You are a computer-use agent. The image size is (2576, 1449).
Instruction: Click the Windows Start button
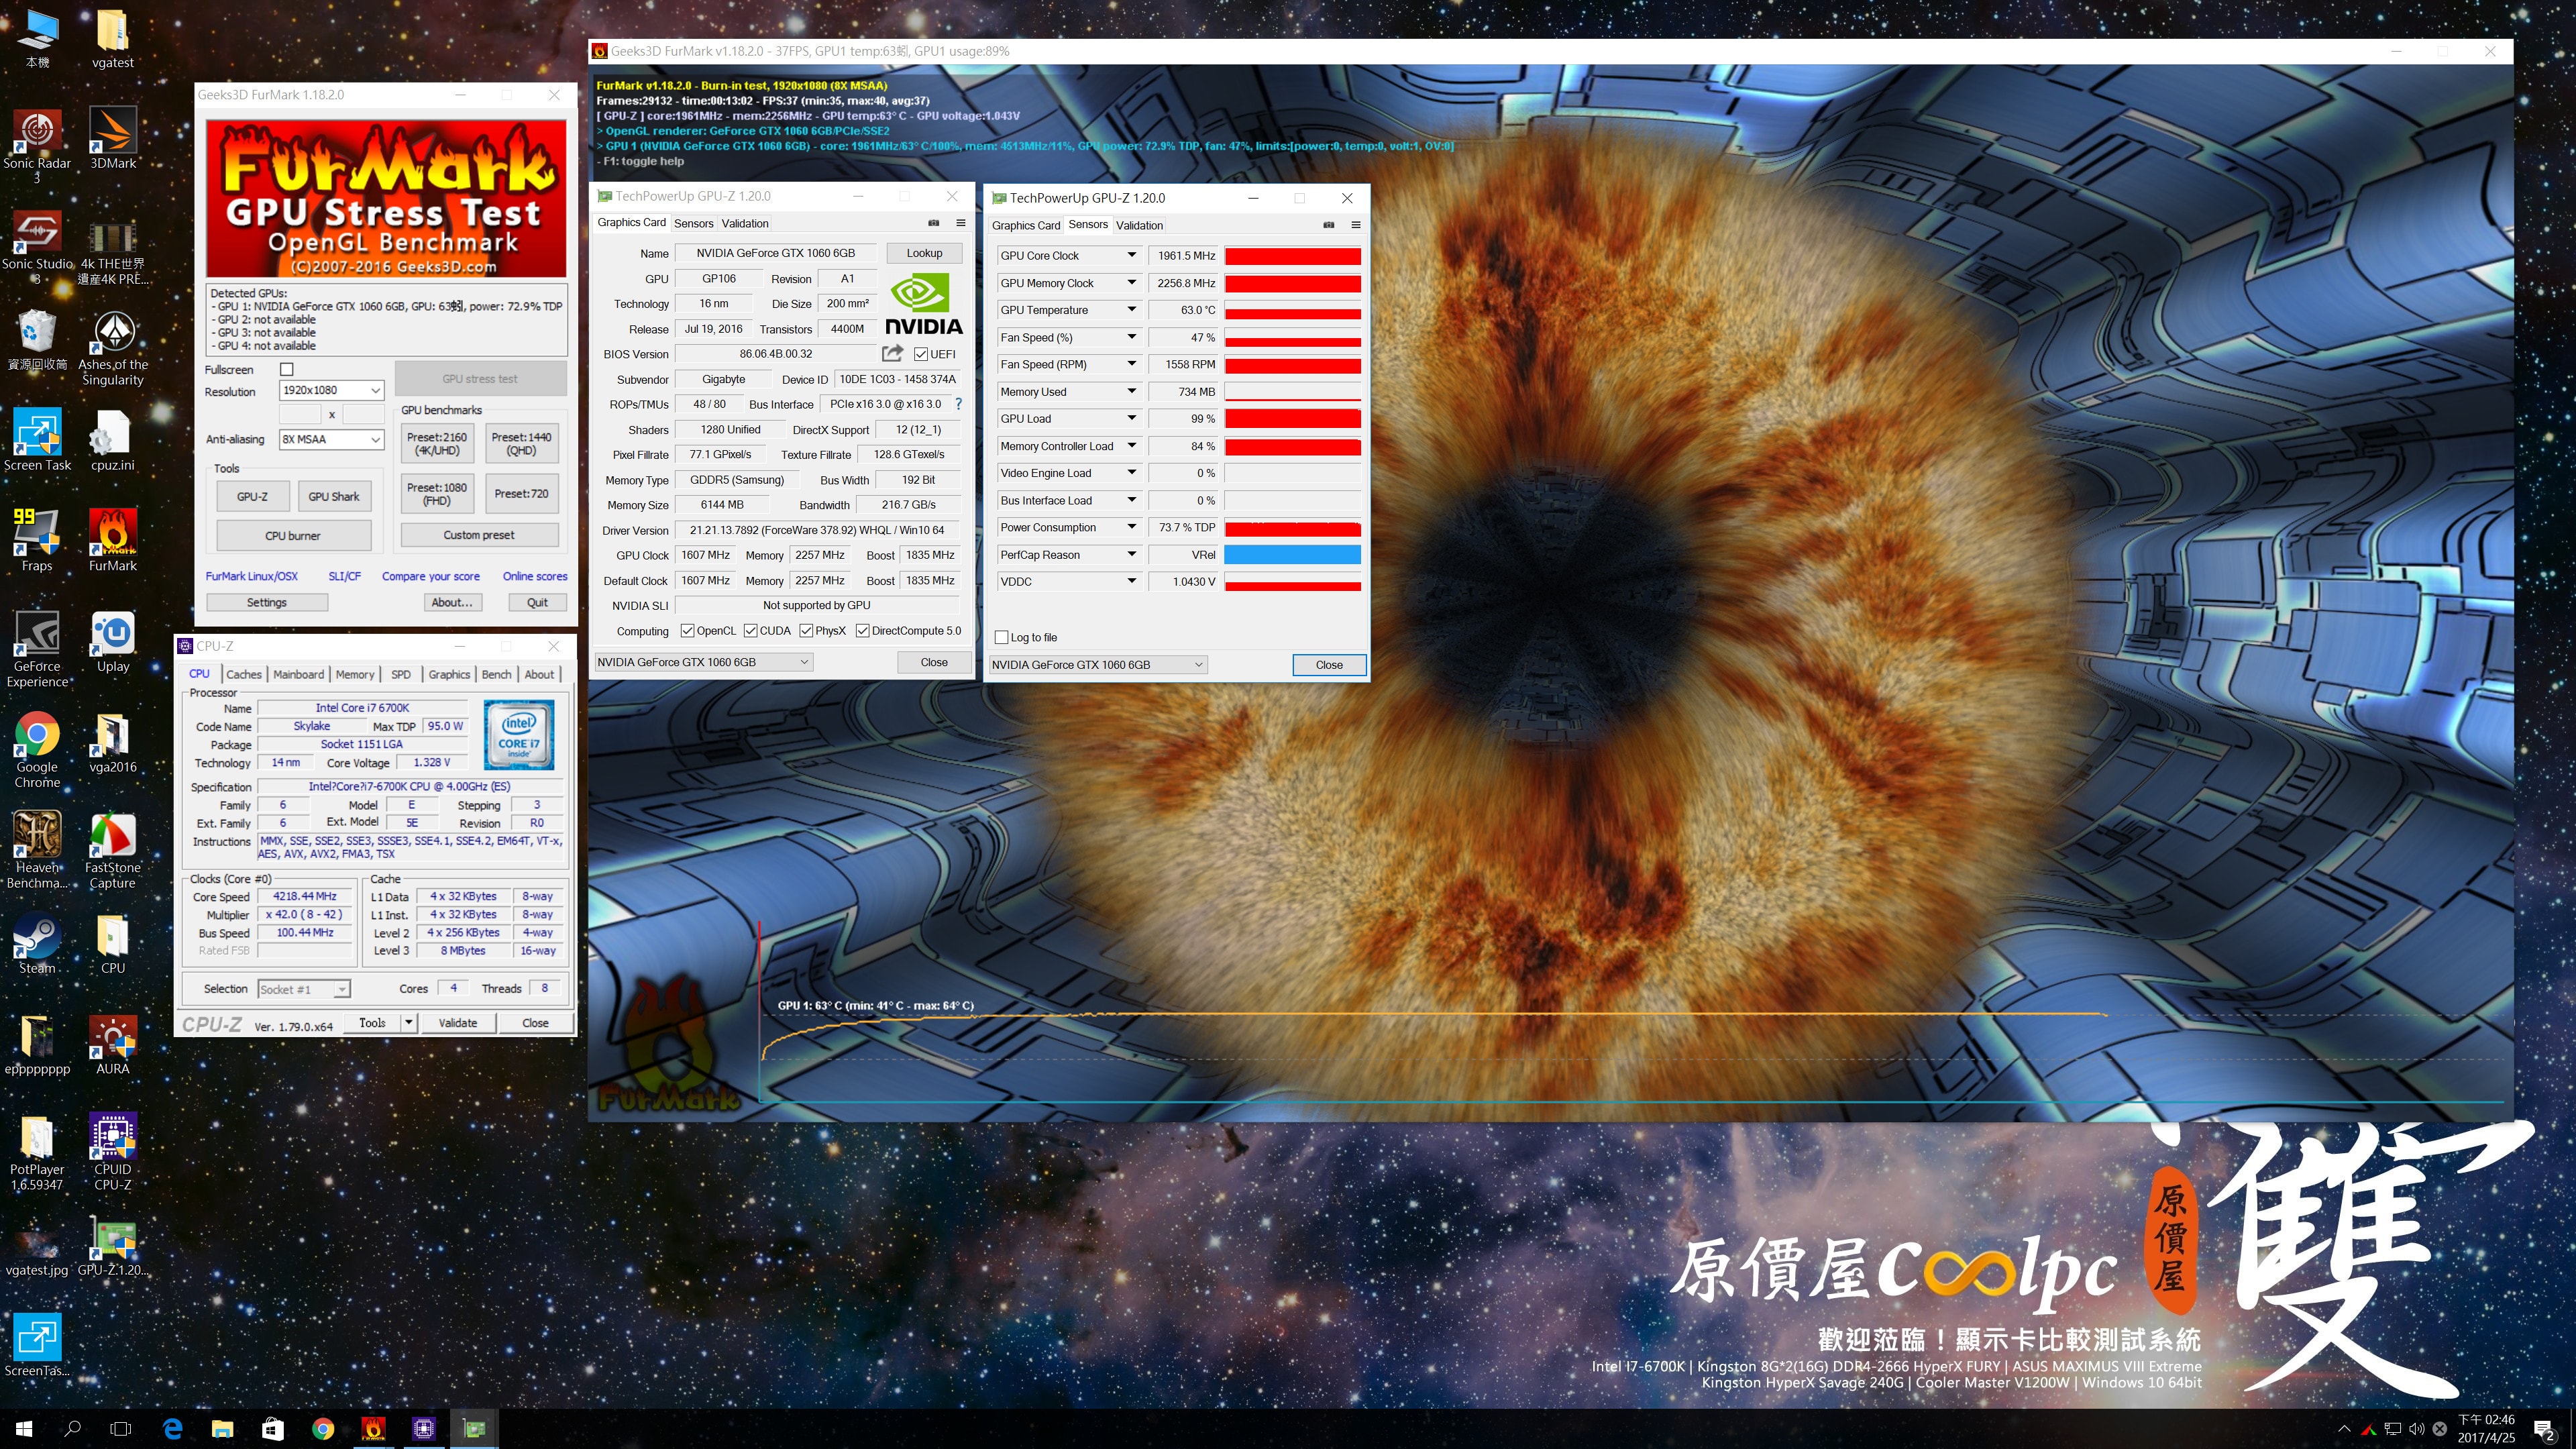[x=24, y=1428]
